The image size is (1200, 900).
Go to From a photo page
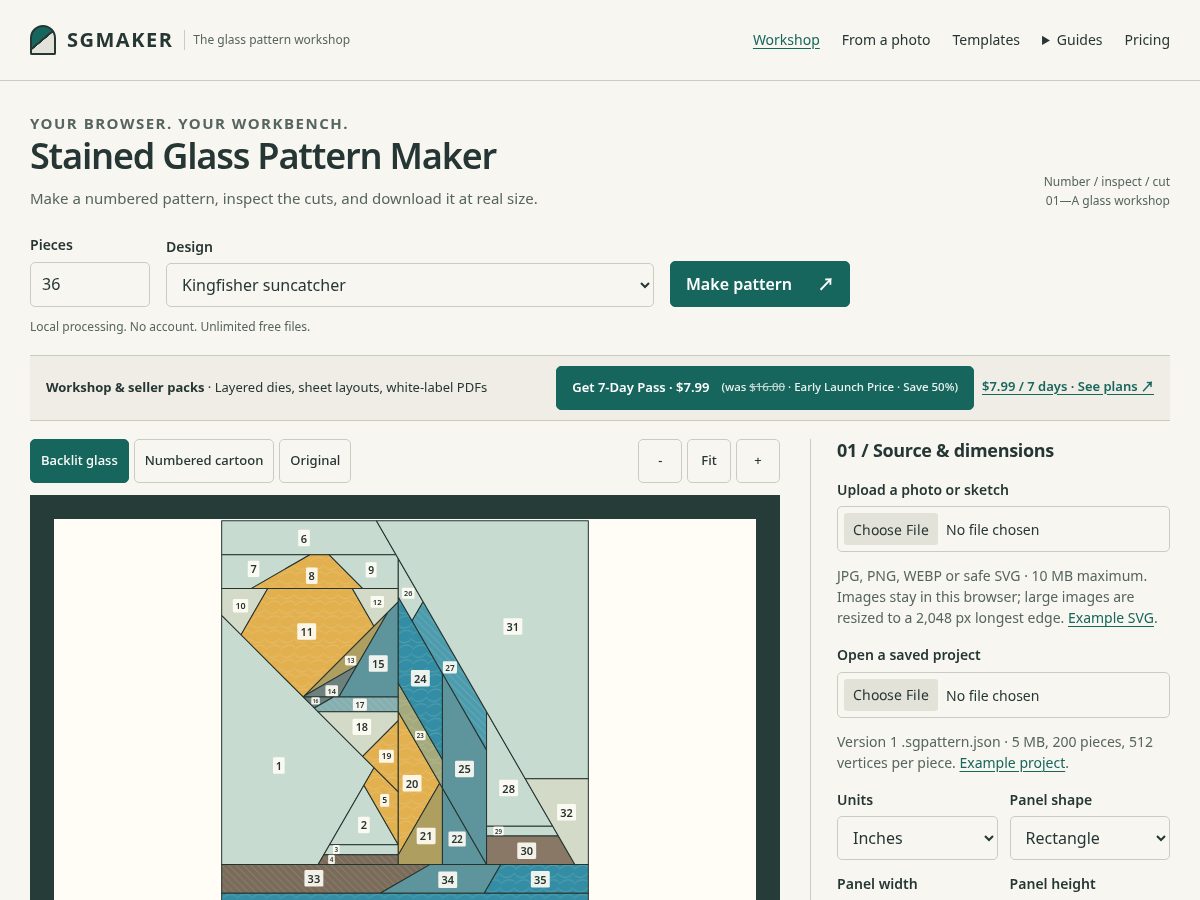coord(886,40)
